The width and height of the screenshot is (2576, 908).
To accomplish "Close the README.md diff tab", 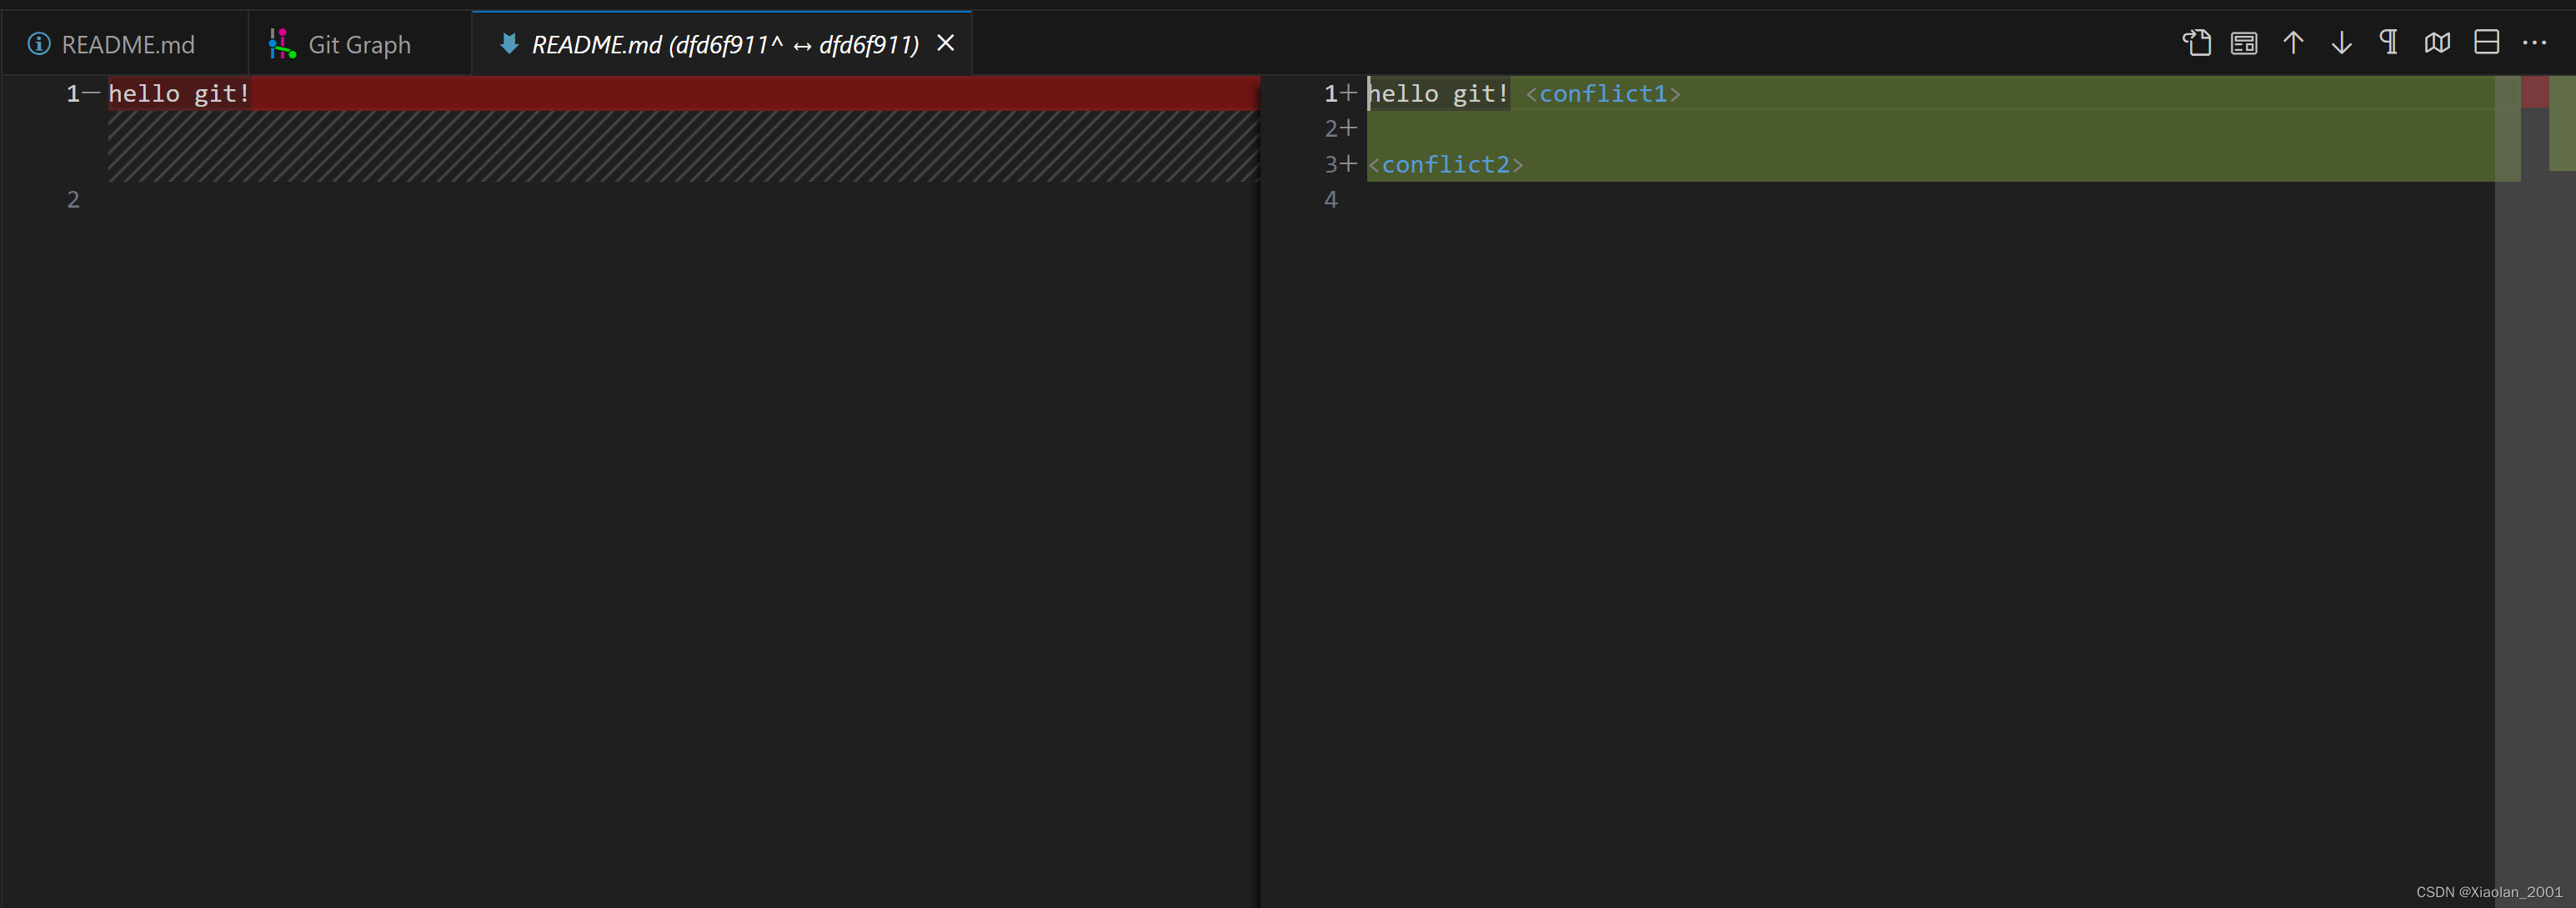I will (945, 43).
